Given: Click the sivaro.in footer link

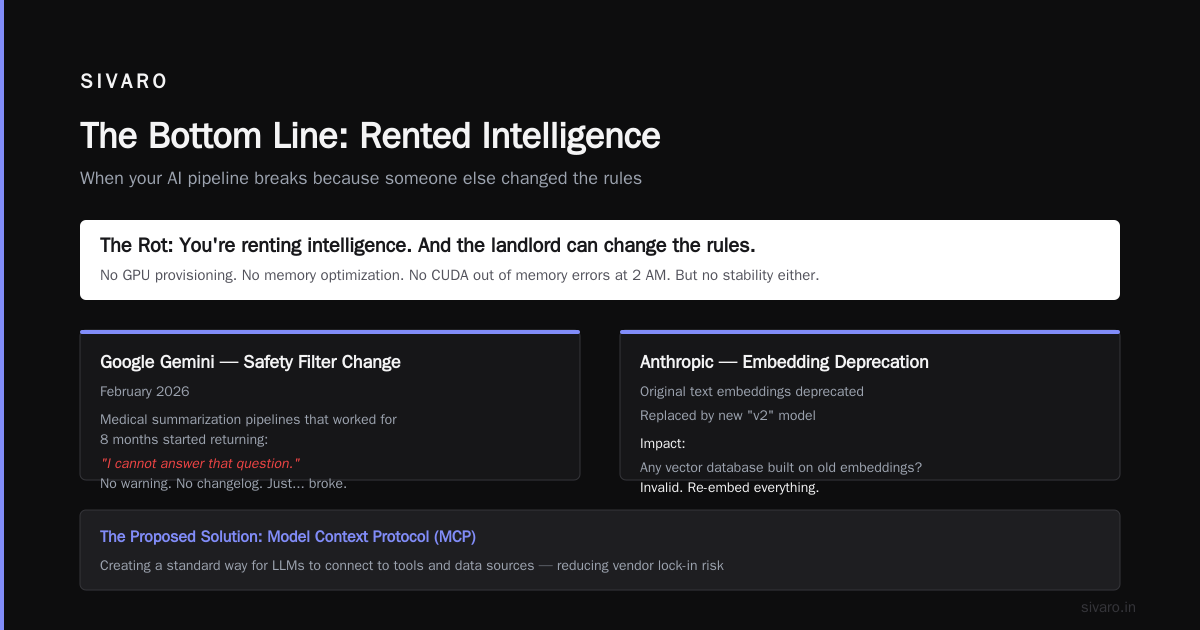Looking at the screenshot, I should pyautogui.click(x=1108, y=607).
